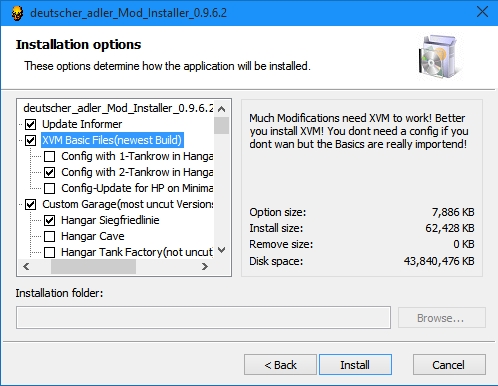The width and height of the screenshot is (498, 386).
Task: Enable the Hangar Cave checkbox
Action: [50, 236]
